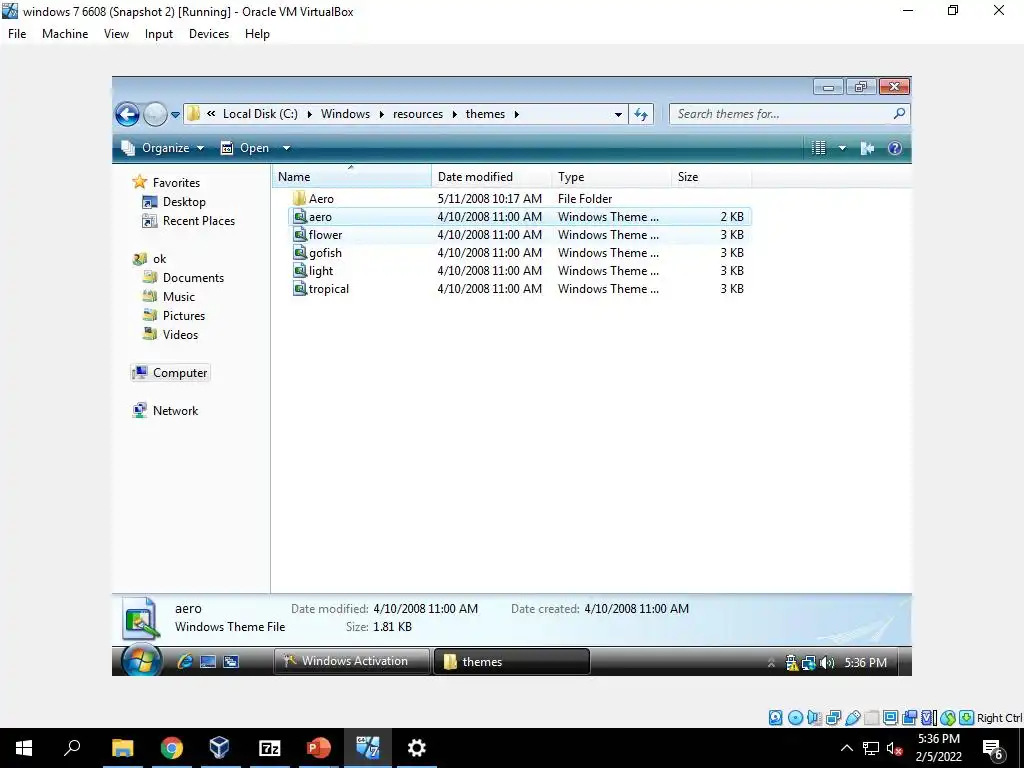1024x768 pixels.
Task: Open Explorer help icon
Action: click(x=895, y=148)
